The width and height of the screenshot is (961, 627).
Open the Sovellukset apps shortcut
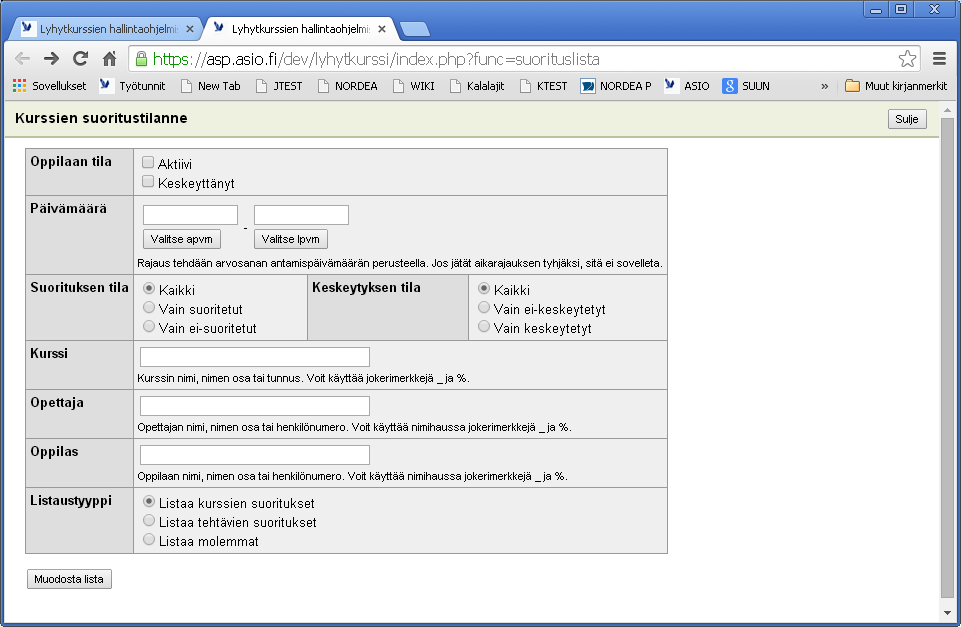point(50,86)
